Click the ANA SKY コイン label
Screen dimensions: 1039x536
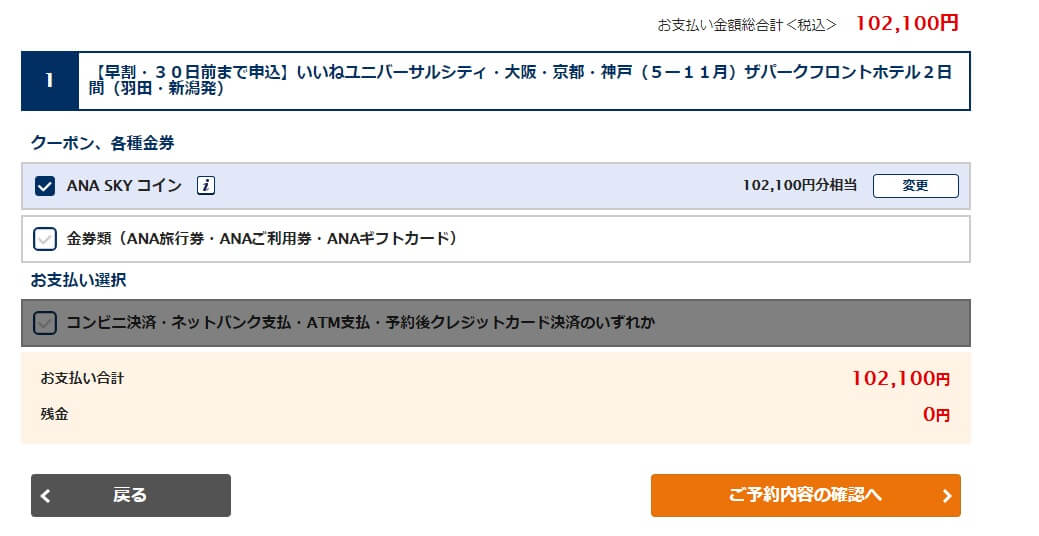(124, 185)
